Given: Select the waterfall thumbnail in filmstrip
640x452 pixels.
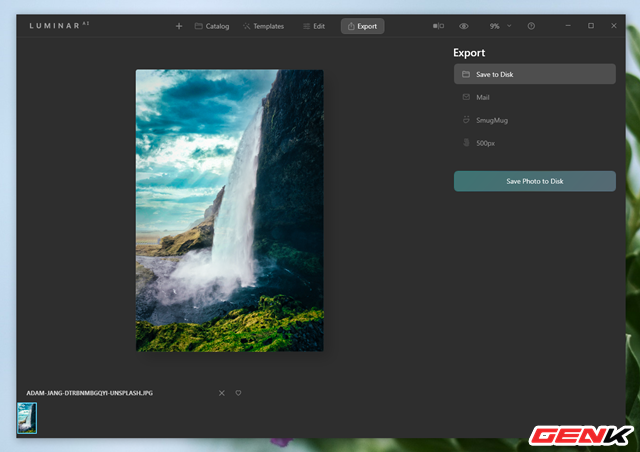Looking at the screenshot, I should tap(27, 418).
